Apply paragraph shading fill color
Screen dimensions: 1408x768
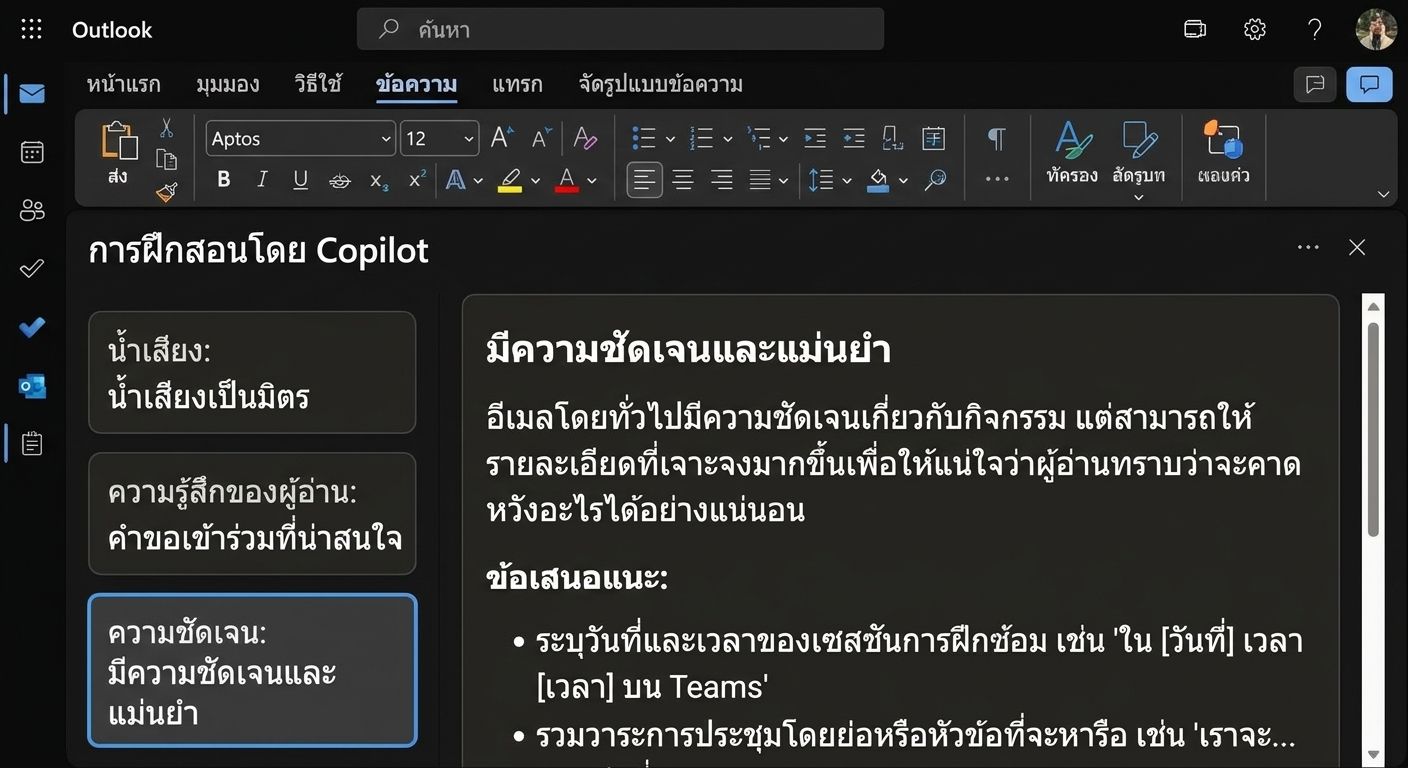point(879,181)
